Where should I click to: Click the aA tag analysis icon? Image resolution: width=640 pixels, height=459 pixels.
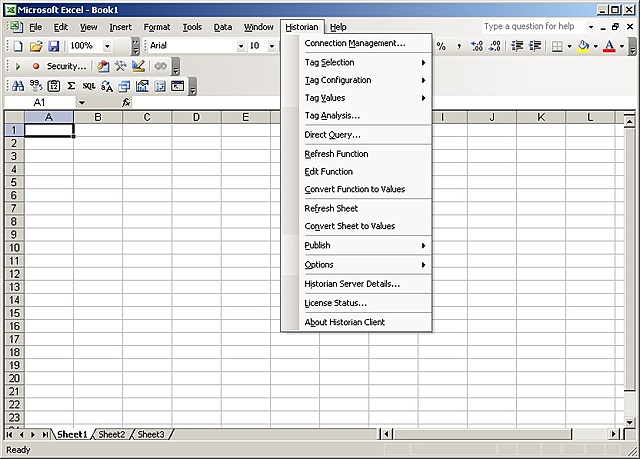pos(107,86)
